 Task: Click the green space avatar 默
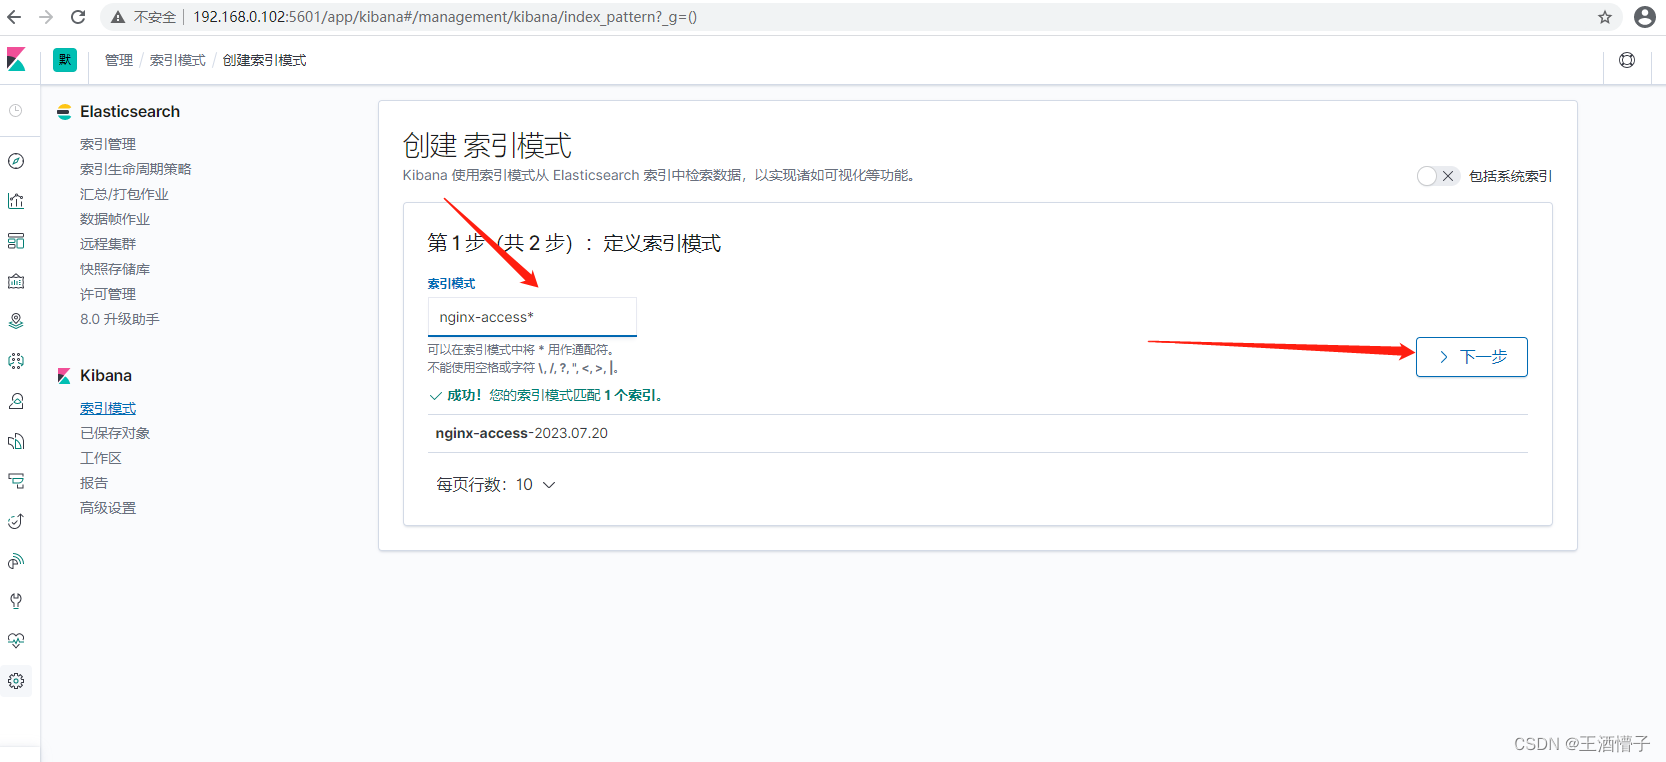coord(65,60)
